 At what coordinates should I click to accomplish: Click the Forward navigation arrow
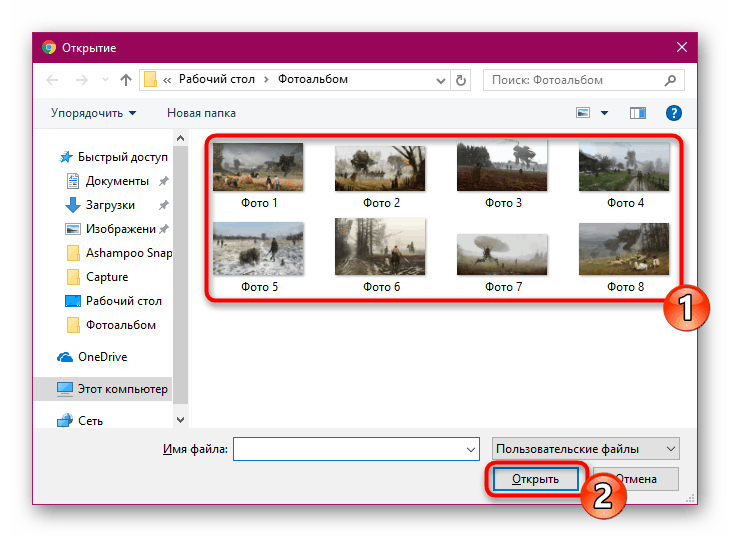(x=81, y=80)
